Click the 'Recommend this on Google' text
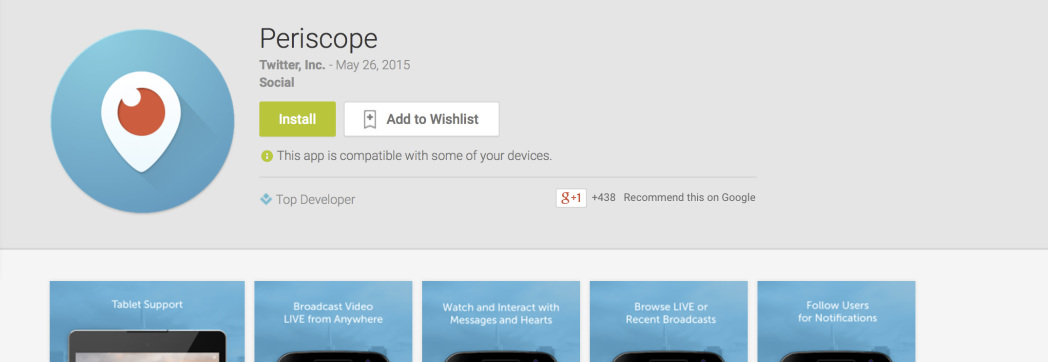This screenshot has height=362, width=1048. [x=689, y=198]
